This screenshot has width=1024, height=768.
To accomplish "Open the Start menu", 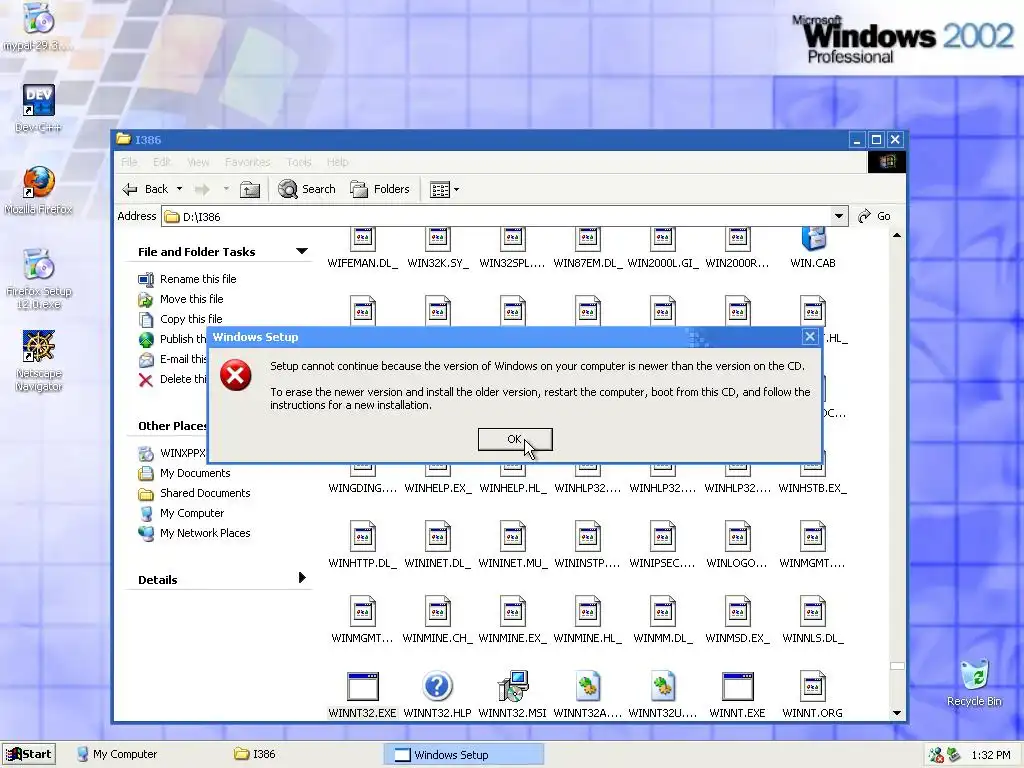I will point(28,754).
